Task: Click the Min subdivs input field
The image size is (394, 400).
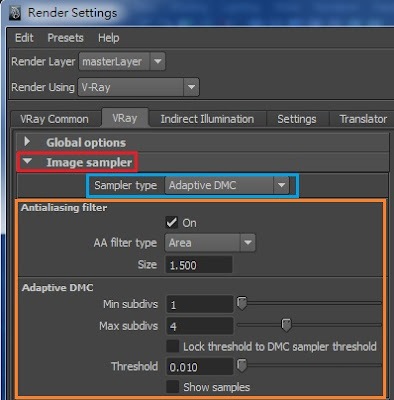Action: point(199,304)
